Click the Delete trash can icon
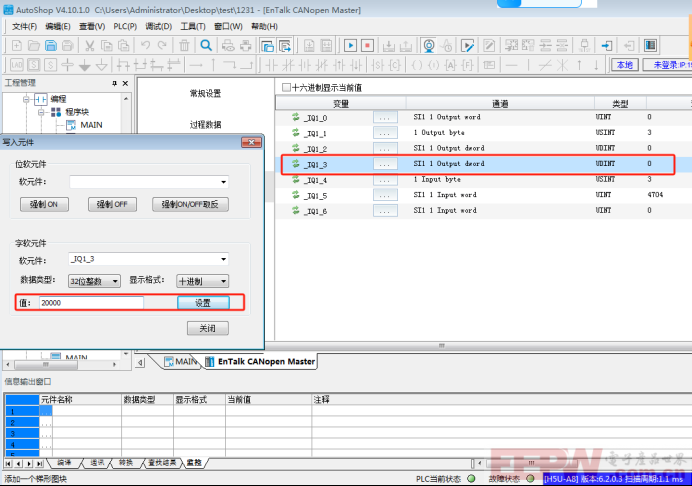This screenshot has width=692, height=486. [x=184, y=45]
